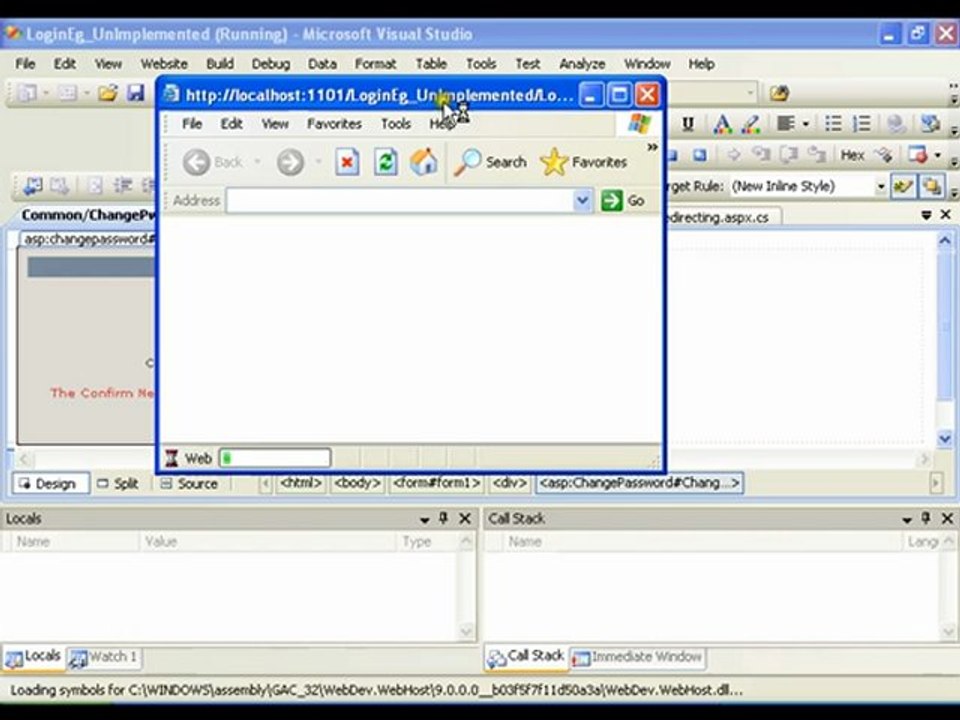Select the <html> tag breadcrumb
This screenshot has height=720, width=960.
[x=301, y=483]
